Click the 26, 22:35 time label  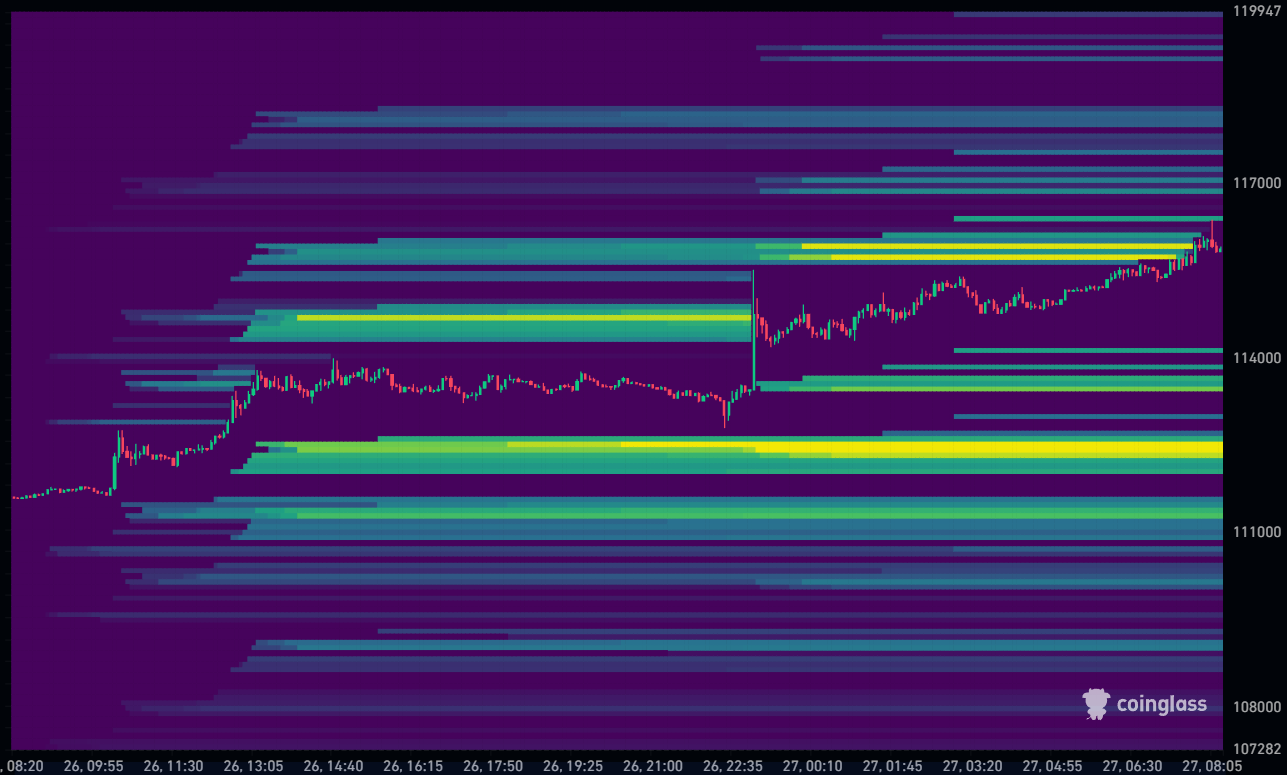[733, 766]
